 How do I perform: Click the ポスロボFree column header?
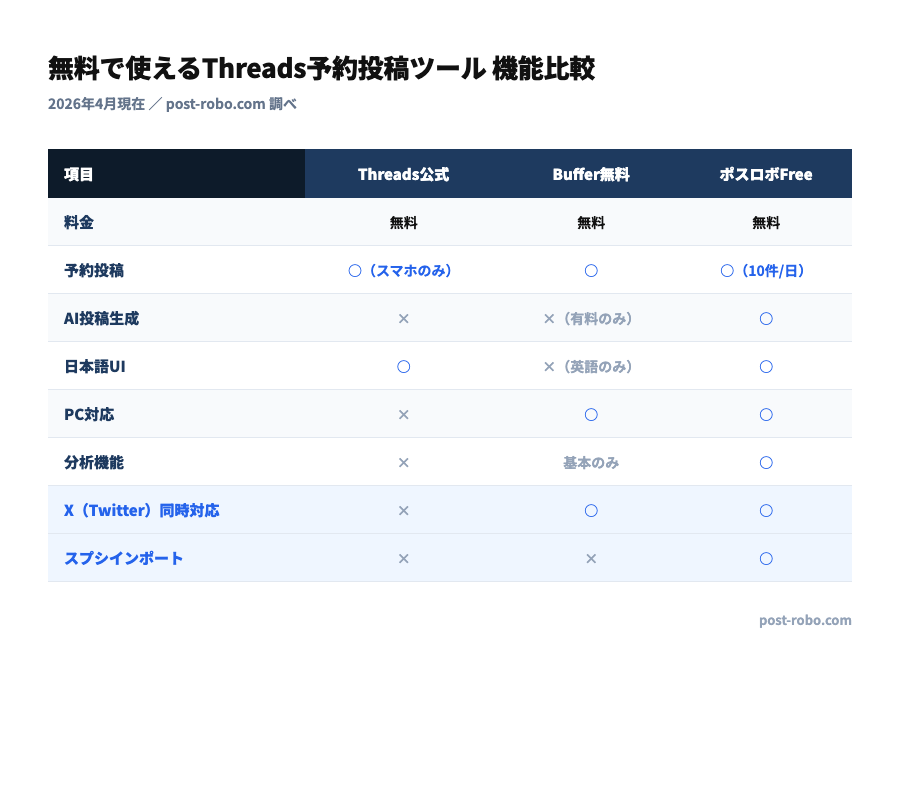766,174
